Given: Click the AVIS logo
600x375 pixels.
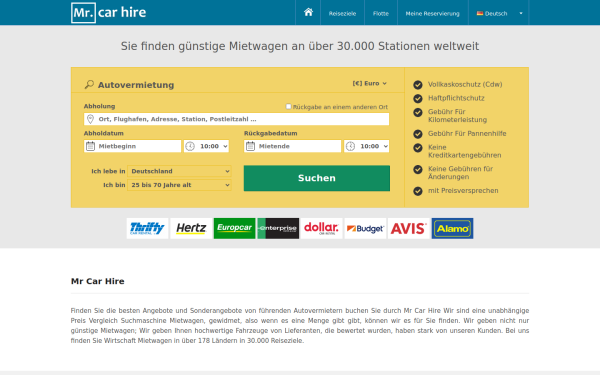Looking at the screenshot, I should click(408, 228).
